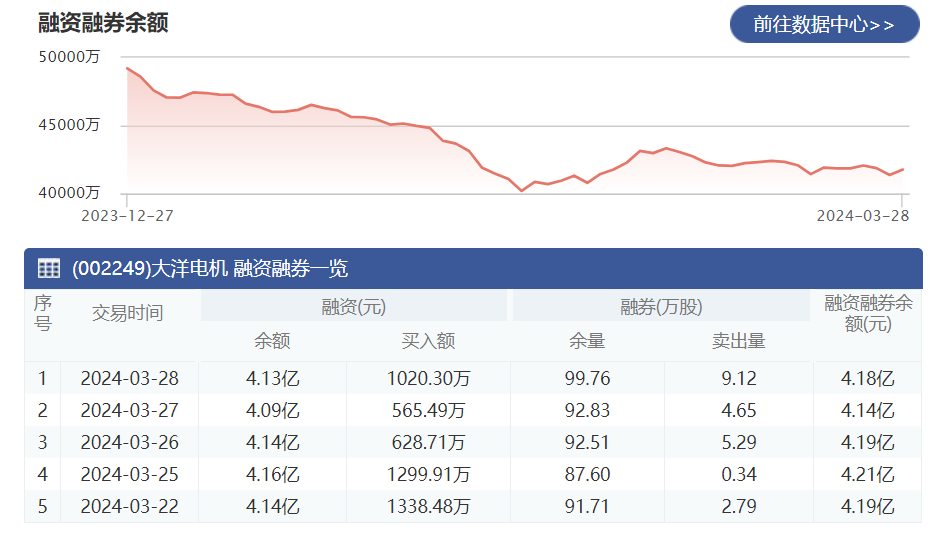Click the 融资融券余额 chart heading

coord(103,23)
